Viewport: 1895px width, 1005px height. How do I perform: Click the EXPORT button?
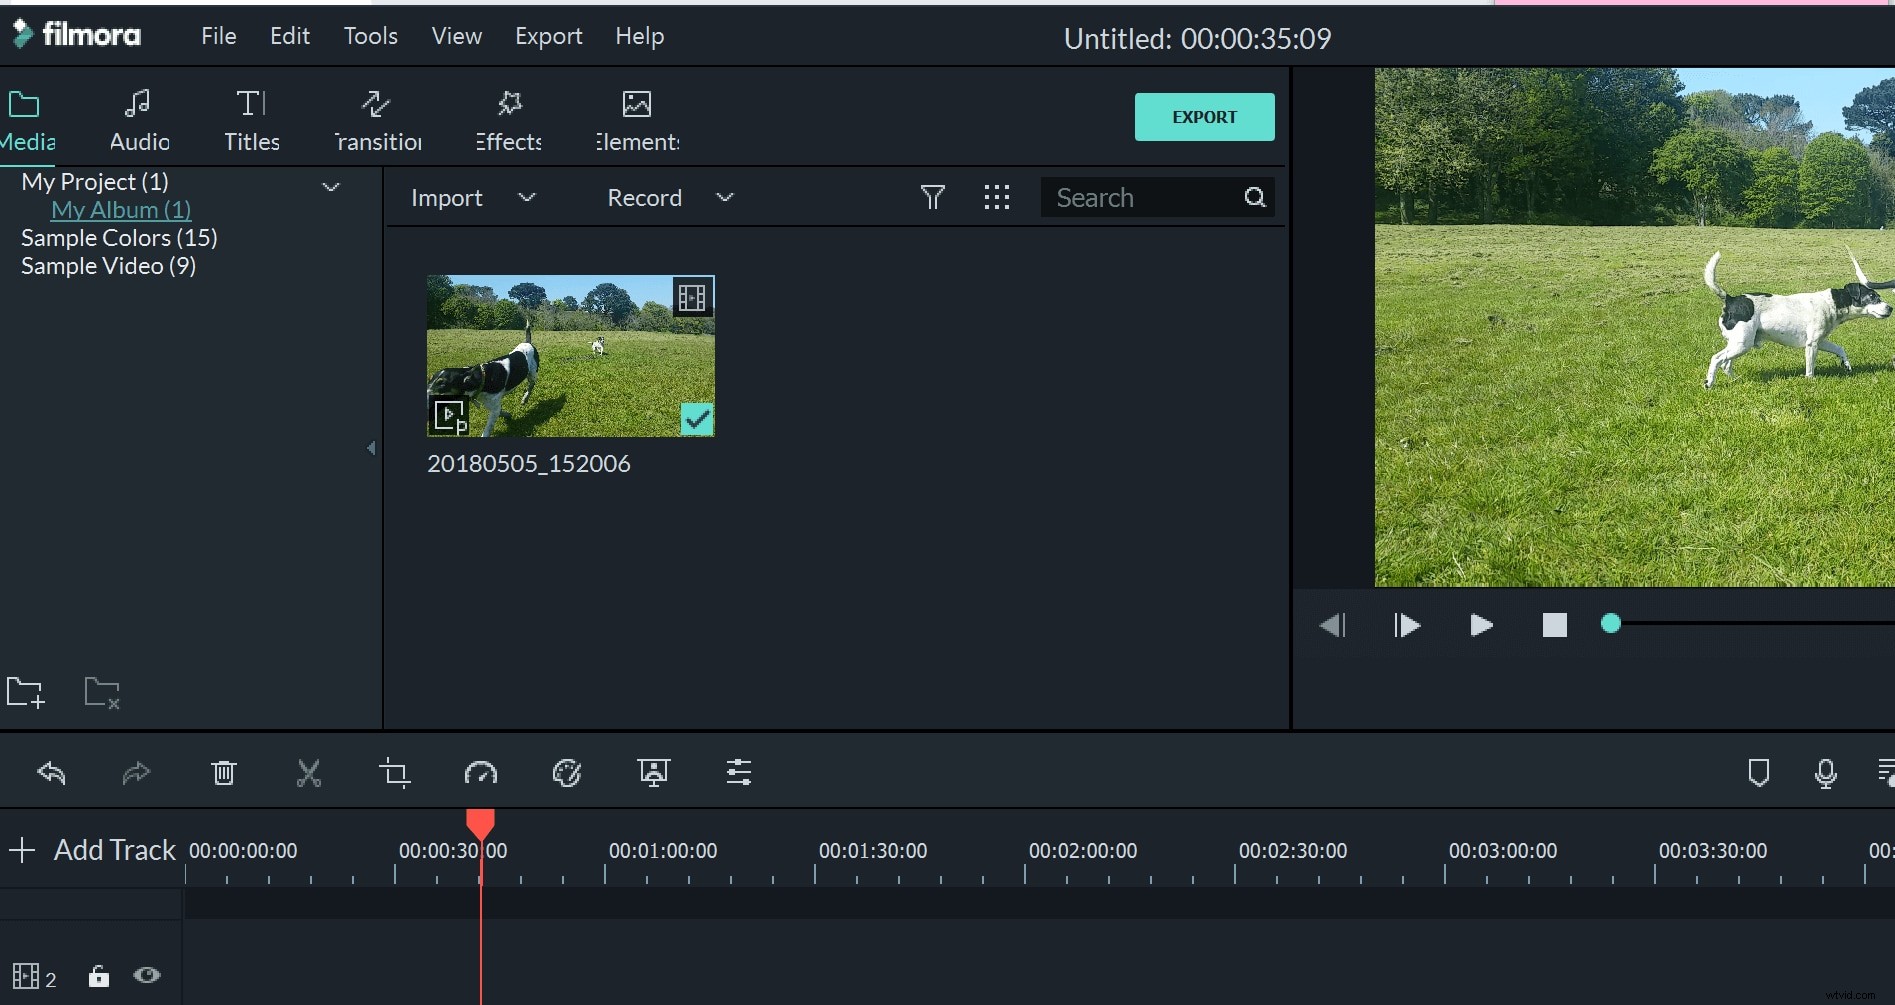1204,117
